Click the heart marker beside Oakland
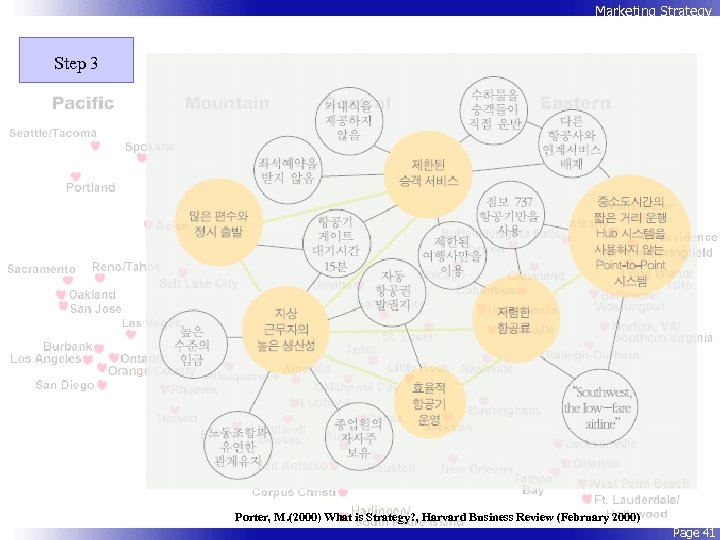 pos(61,294)
